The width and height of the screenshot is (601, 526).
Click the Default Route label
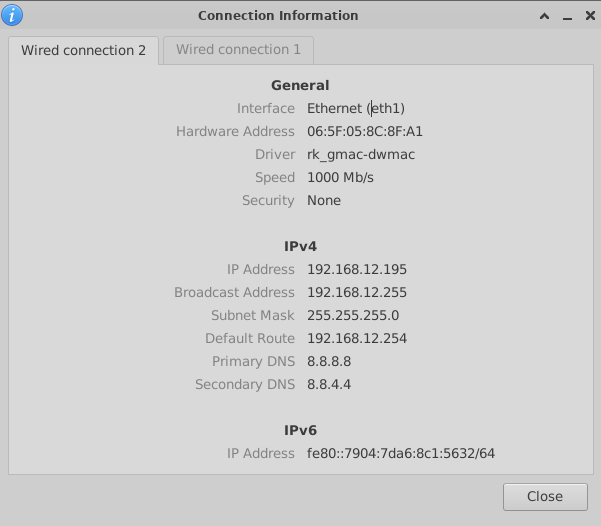tap(250, 339)
